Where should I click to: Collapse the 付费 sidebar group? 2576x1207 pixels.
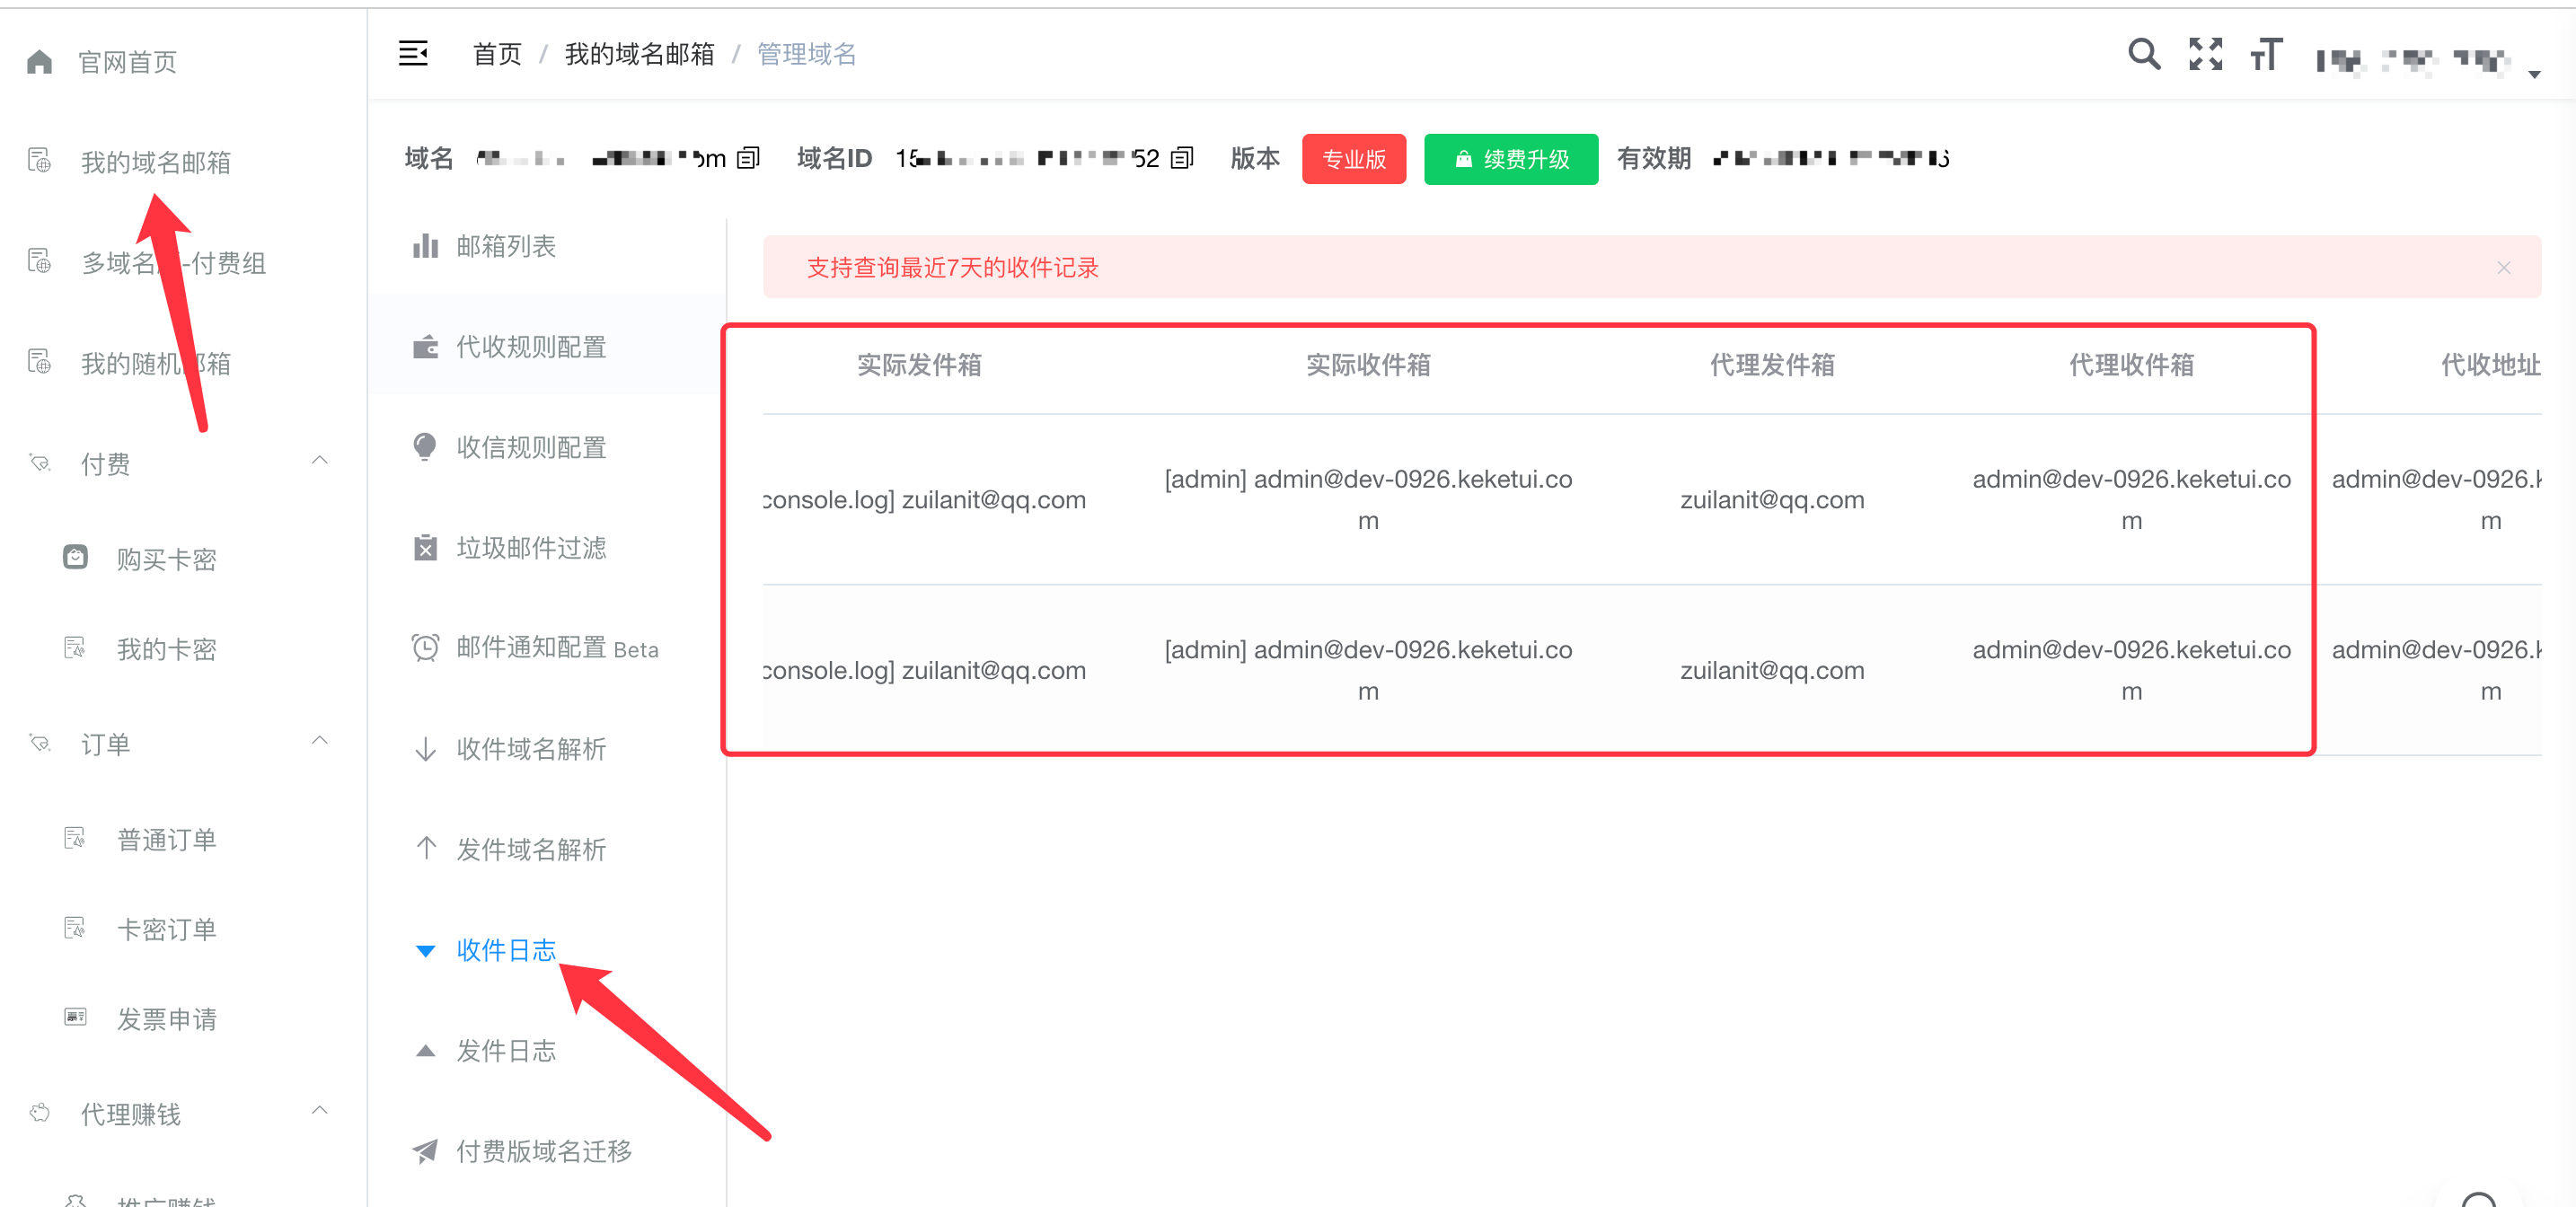tap(320, 461)
